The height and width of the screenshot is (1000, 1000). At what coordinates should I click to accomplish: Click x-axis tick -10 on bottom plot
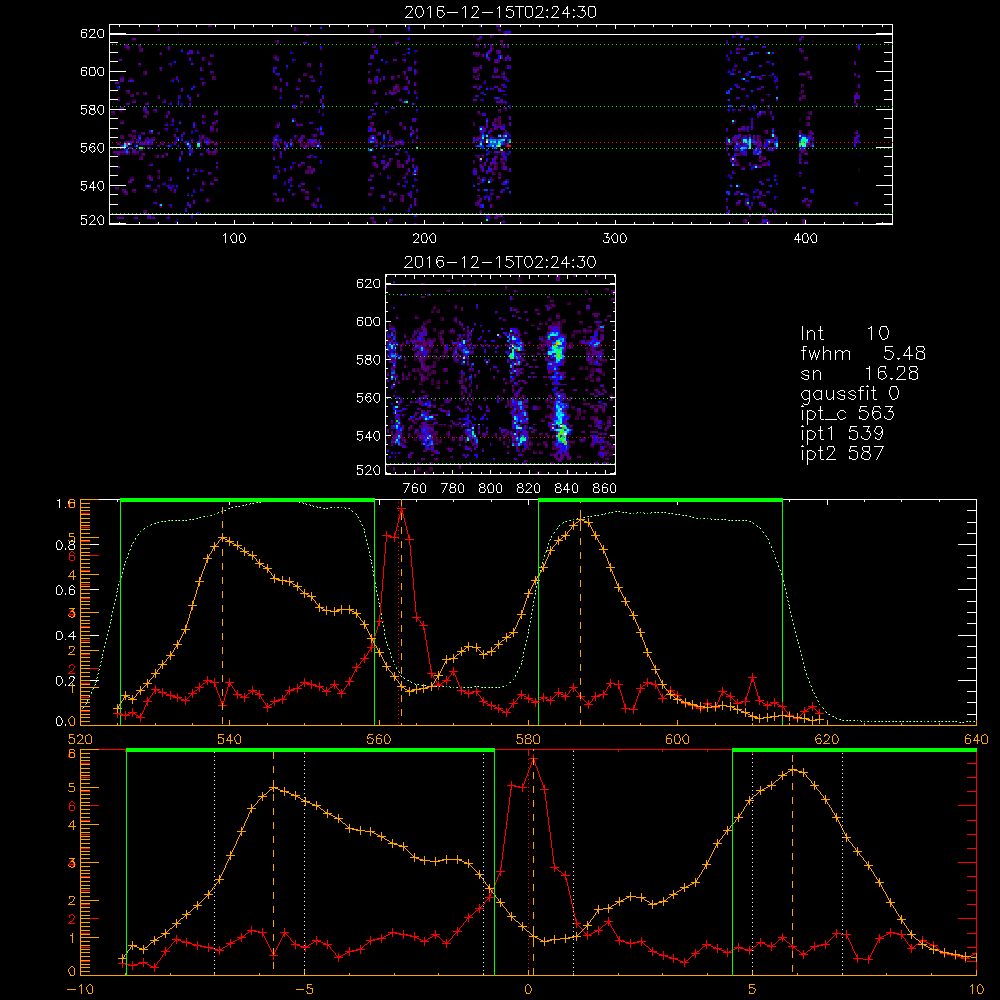click(x=80, y=990)
